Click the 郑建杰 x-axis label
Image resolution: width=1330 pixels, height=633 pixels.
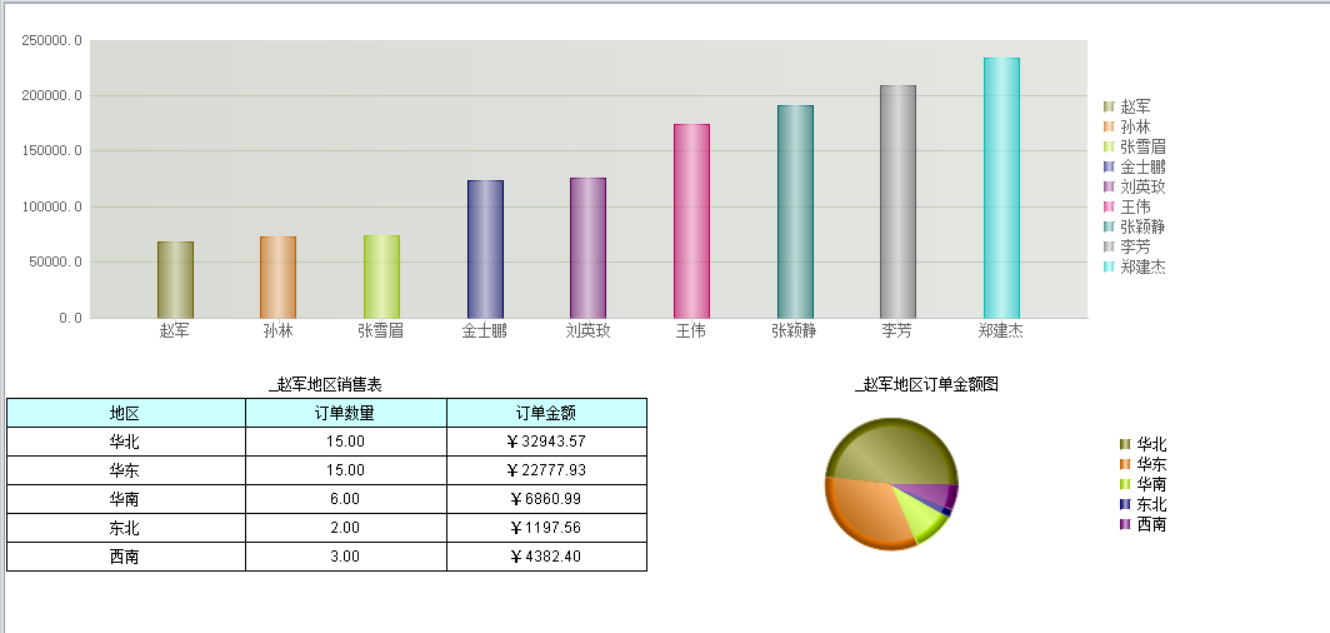[x=1001, y=331]
